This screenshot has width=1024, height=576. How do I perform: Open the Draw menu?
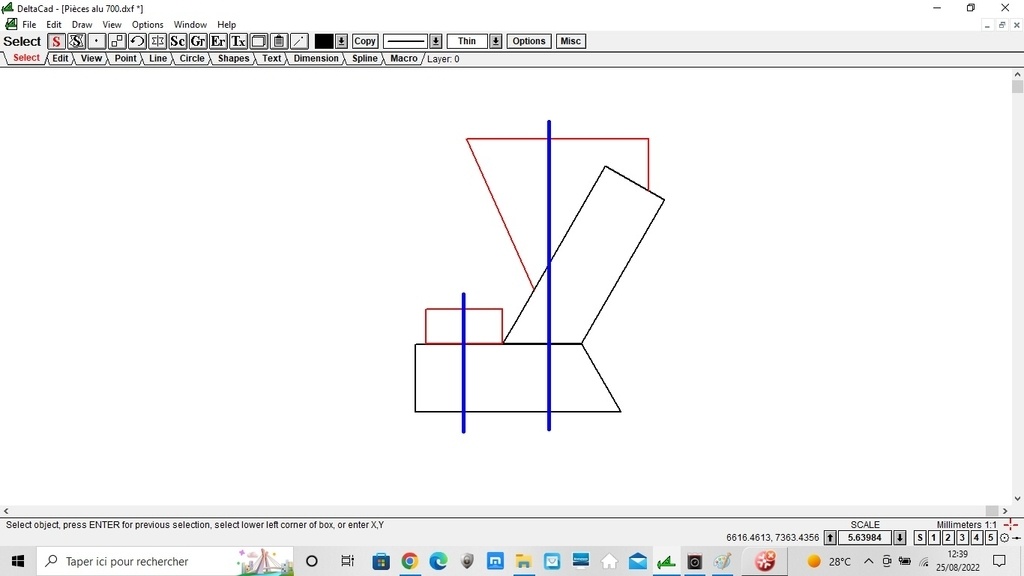tap(82, 24)
